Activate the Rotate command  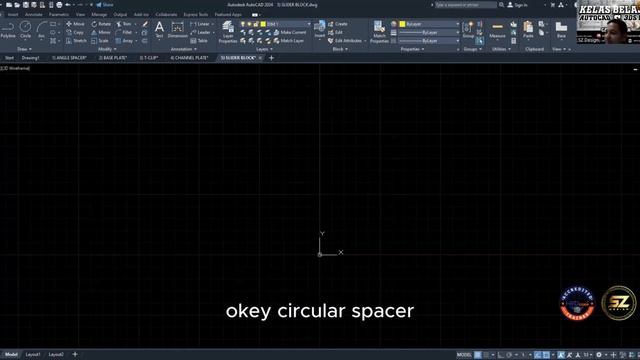(101, 24)
